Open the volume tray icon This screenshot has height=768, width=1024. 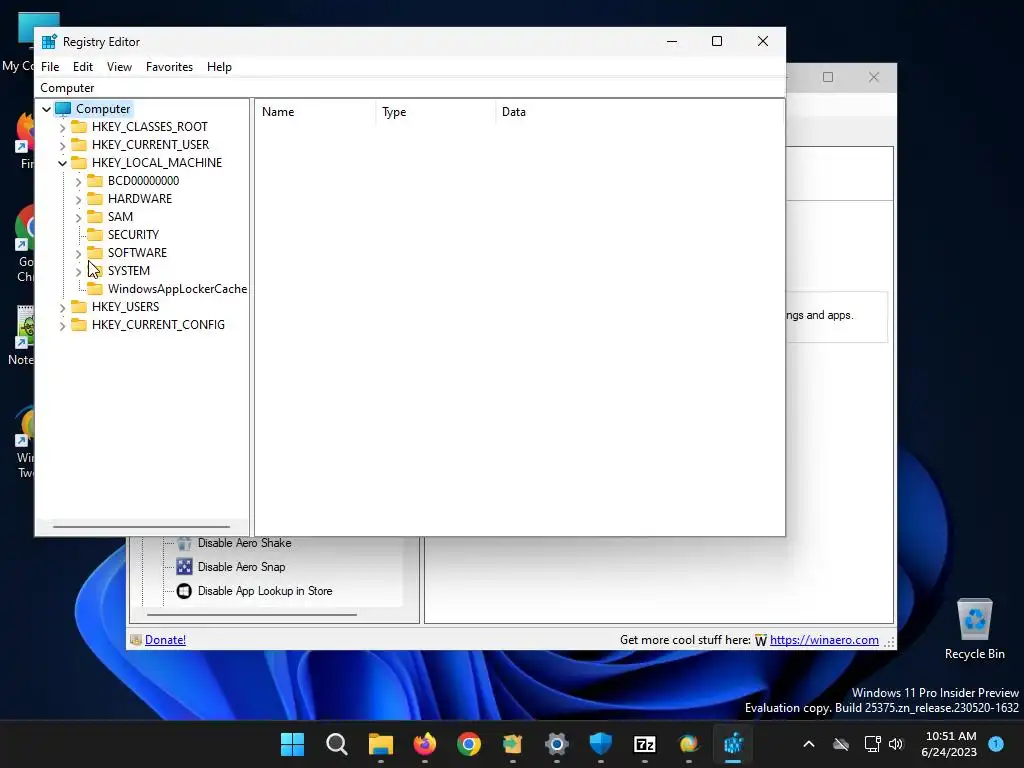(896, 744)
